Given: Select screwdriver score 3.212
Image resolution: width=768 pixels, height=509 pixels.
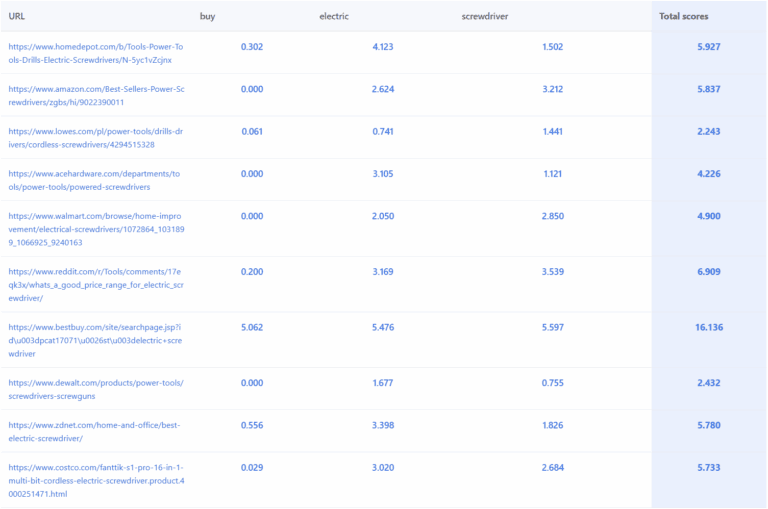Looking at the screenshot, I should pos(552,89).
